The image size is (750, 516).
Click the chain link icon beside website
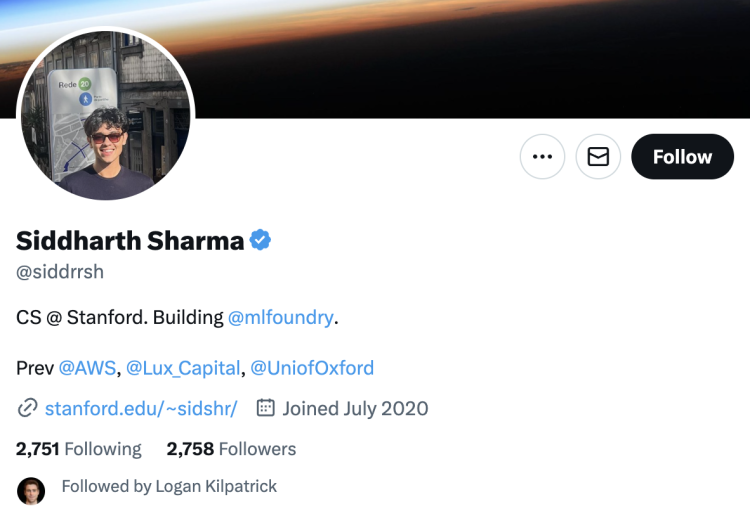(x=27, y=408)
